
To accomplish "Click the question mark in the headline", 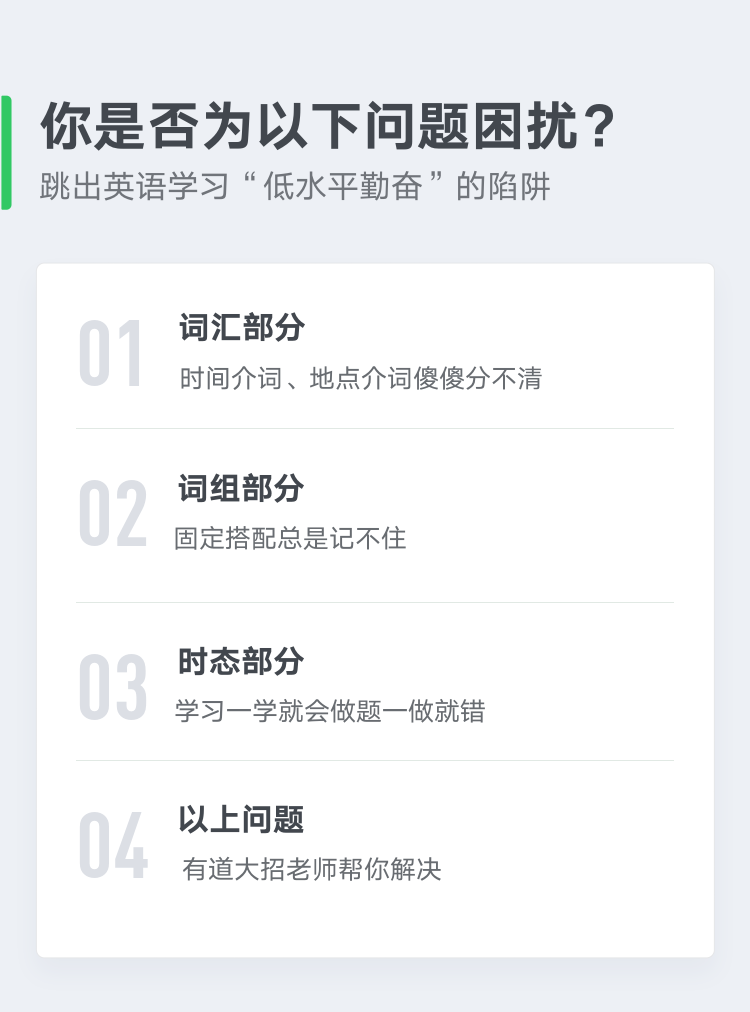I will coord(602,127).
